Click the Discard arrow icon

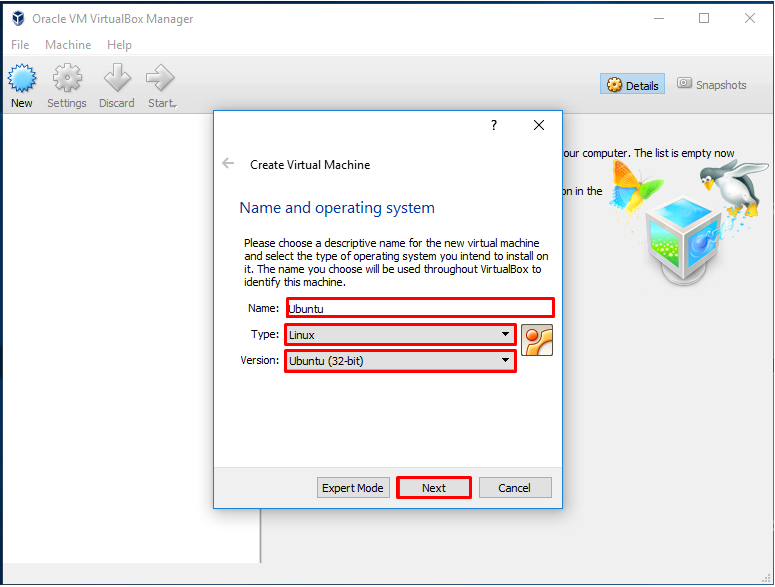pyautogui.click(x=117, y=78)
